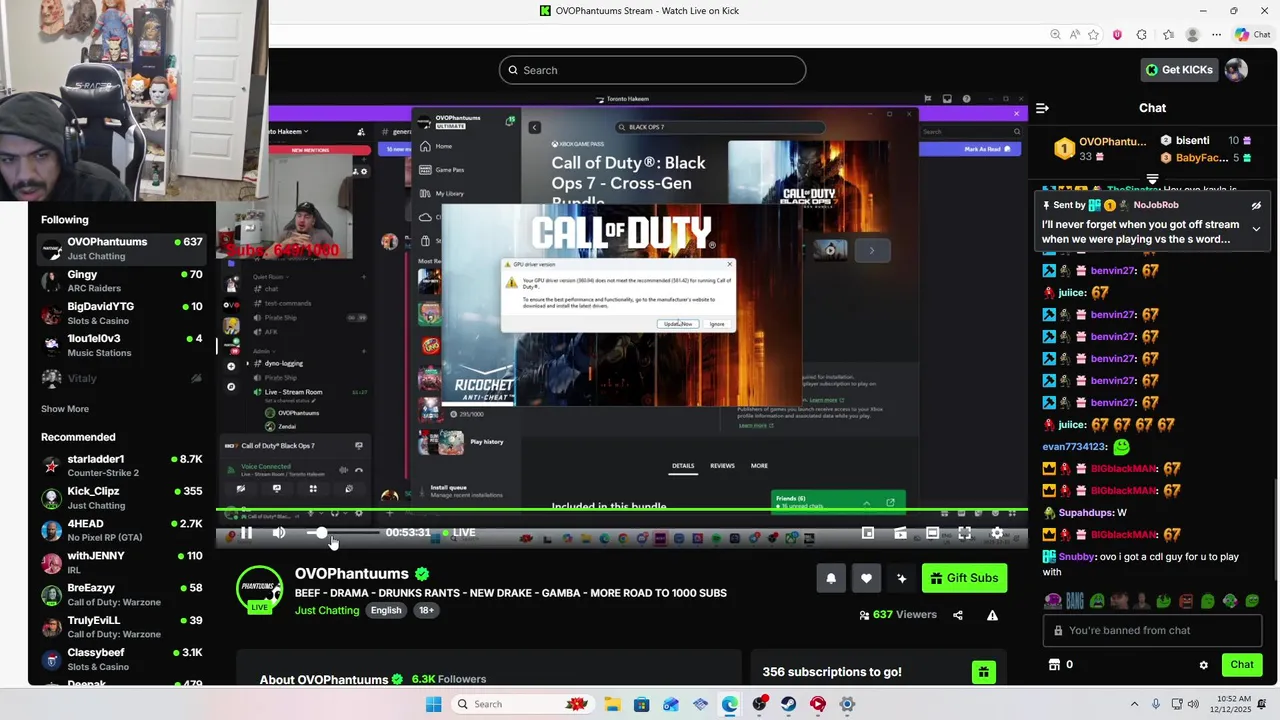This screenshot has width=1280, height=720.
Task: Click the taskbar microphone icon
Action: (x=1156, y=704)
